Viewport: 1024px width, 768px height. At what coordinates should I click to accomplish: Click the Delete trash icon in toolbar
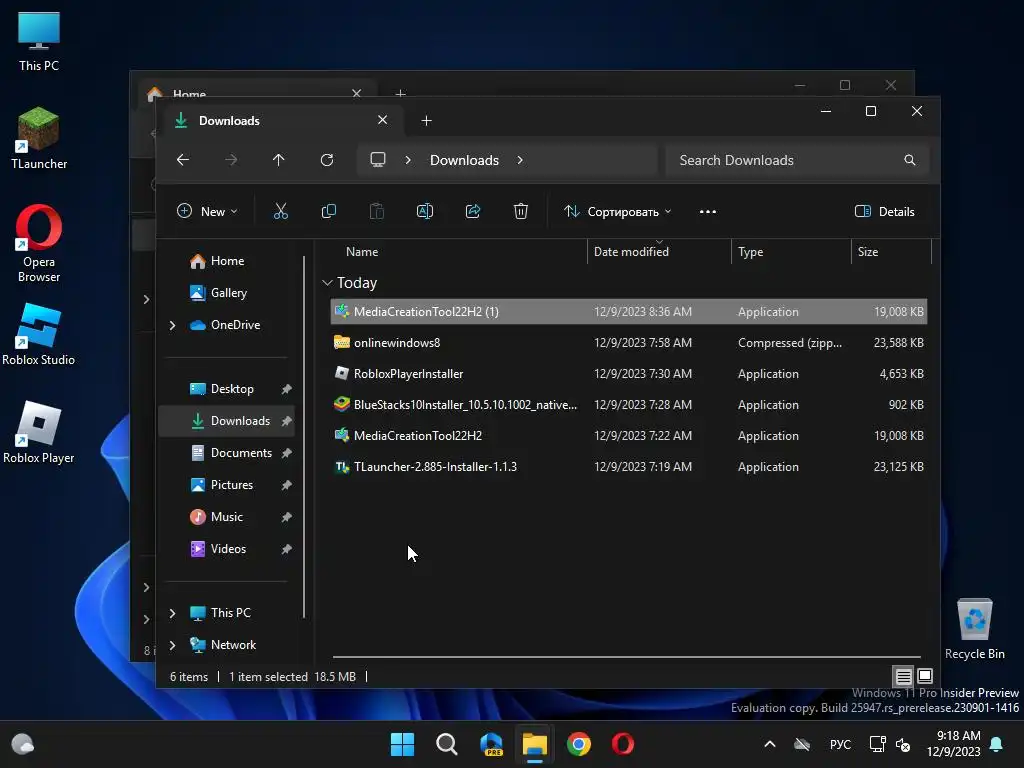coord(520,211)
